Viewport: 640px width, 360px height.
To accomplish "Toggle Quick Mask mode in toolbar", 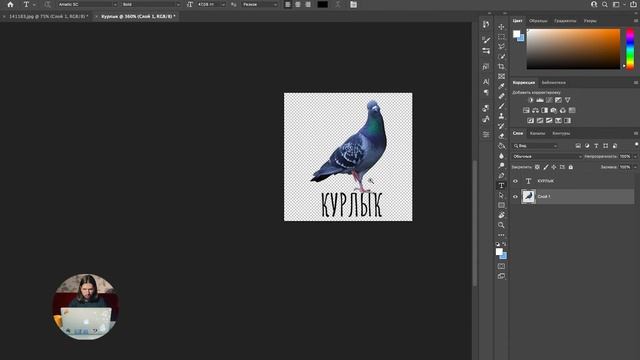I will click(x=501, y=266).
